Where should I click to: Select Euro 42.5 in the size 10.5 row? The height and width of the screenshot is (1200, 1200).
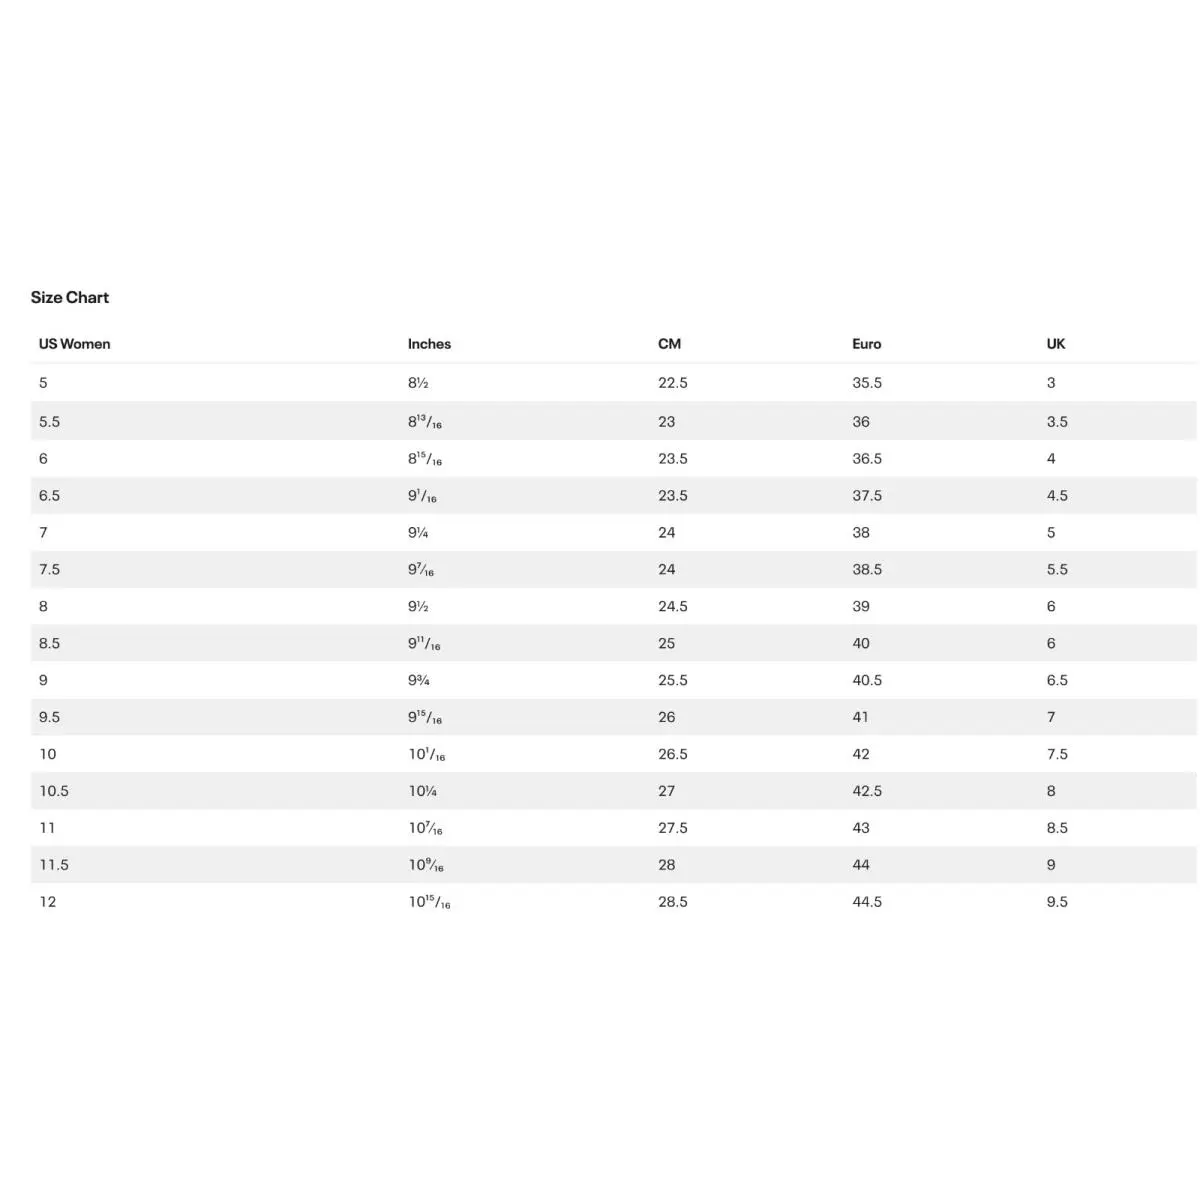[x=867, y=792]
